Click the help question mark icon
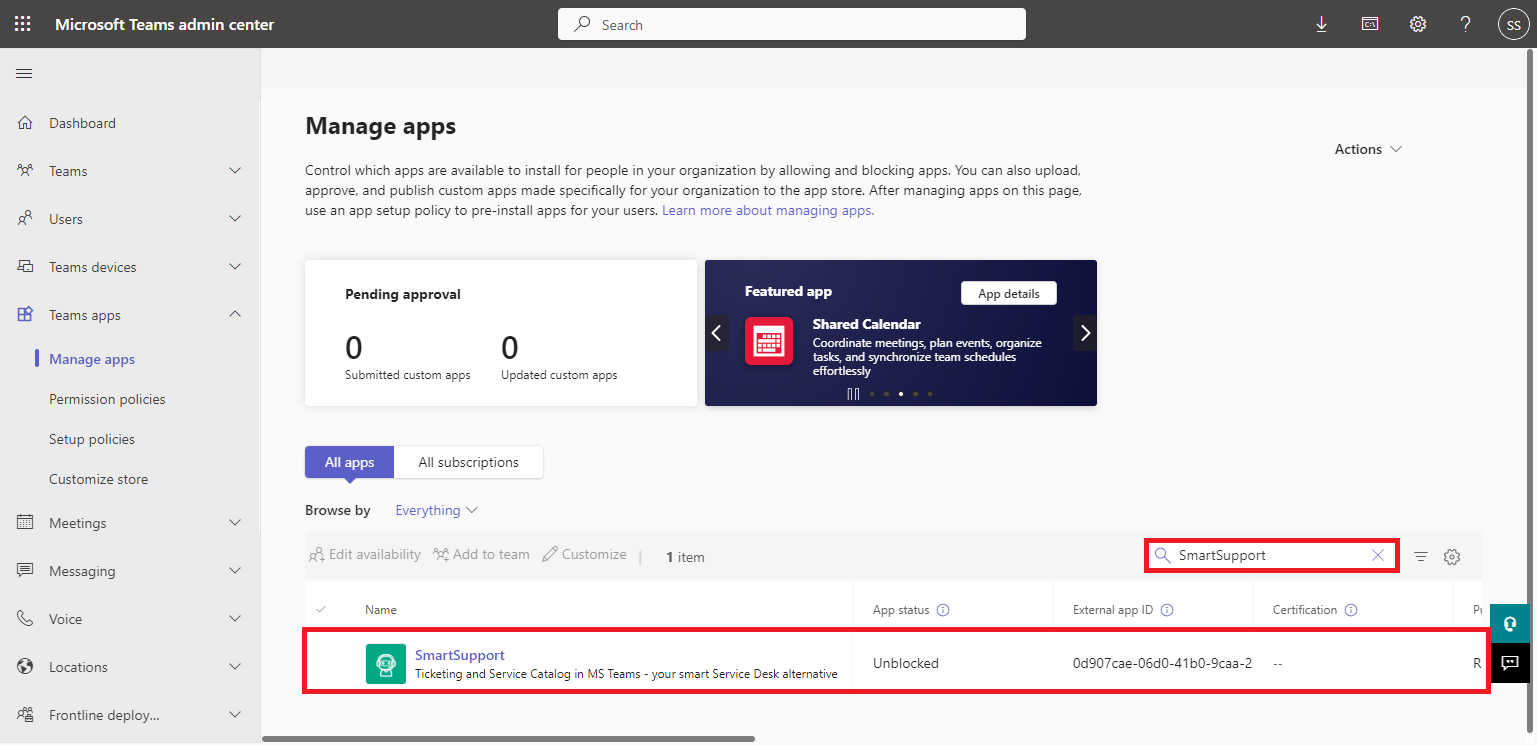Viewport: 1537px width, 745px height. point(1466,24)
